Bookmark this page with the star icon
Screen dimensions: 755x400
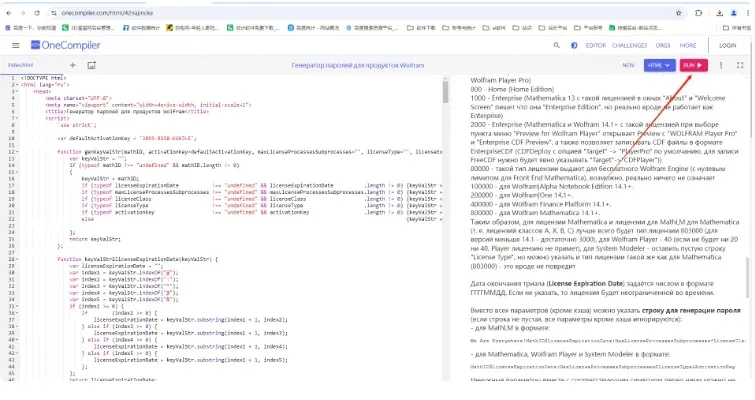coord(678,13)
